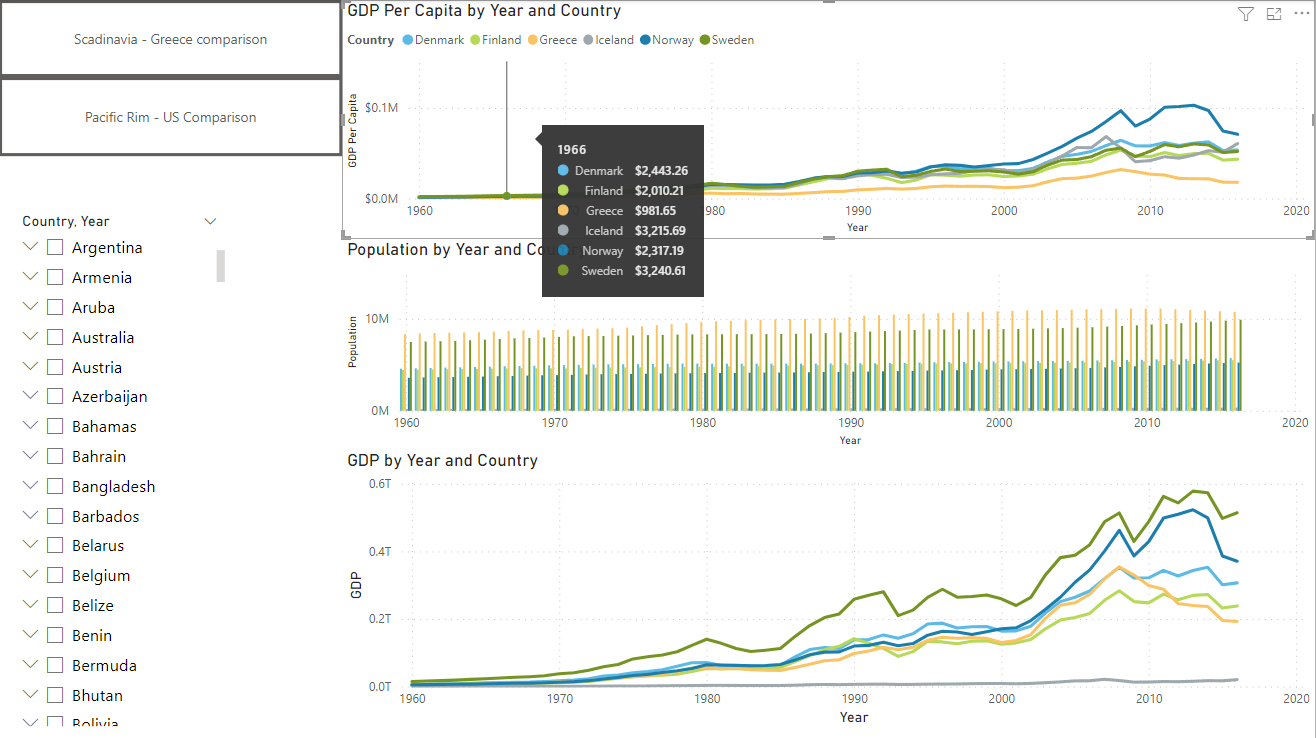Switch to Pacific Rim - US Comparison view
This screenshot has height=738, width=1316.
pyautogui.click(x=170, y=117)
